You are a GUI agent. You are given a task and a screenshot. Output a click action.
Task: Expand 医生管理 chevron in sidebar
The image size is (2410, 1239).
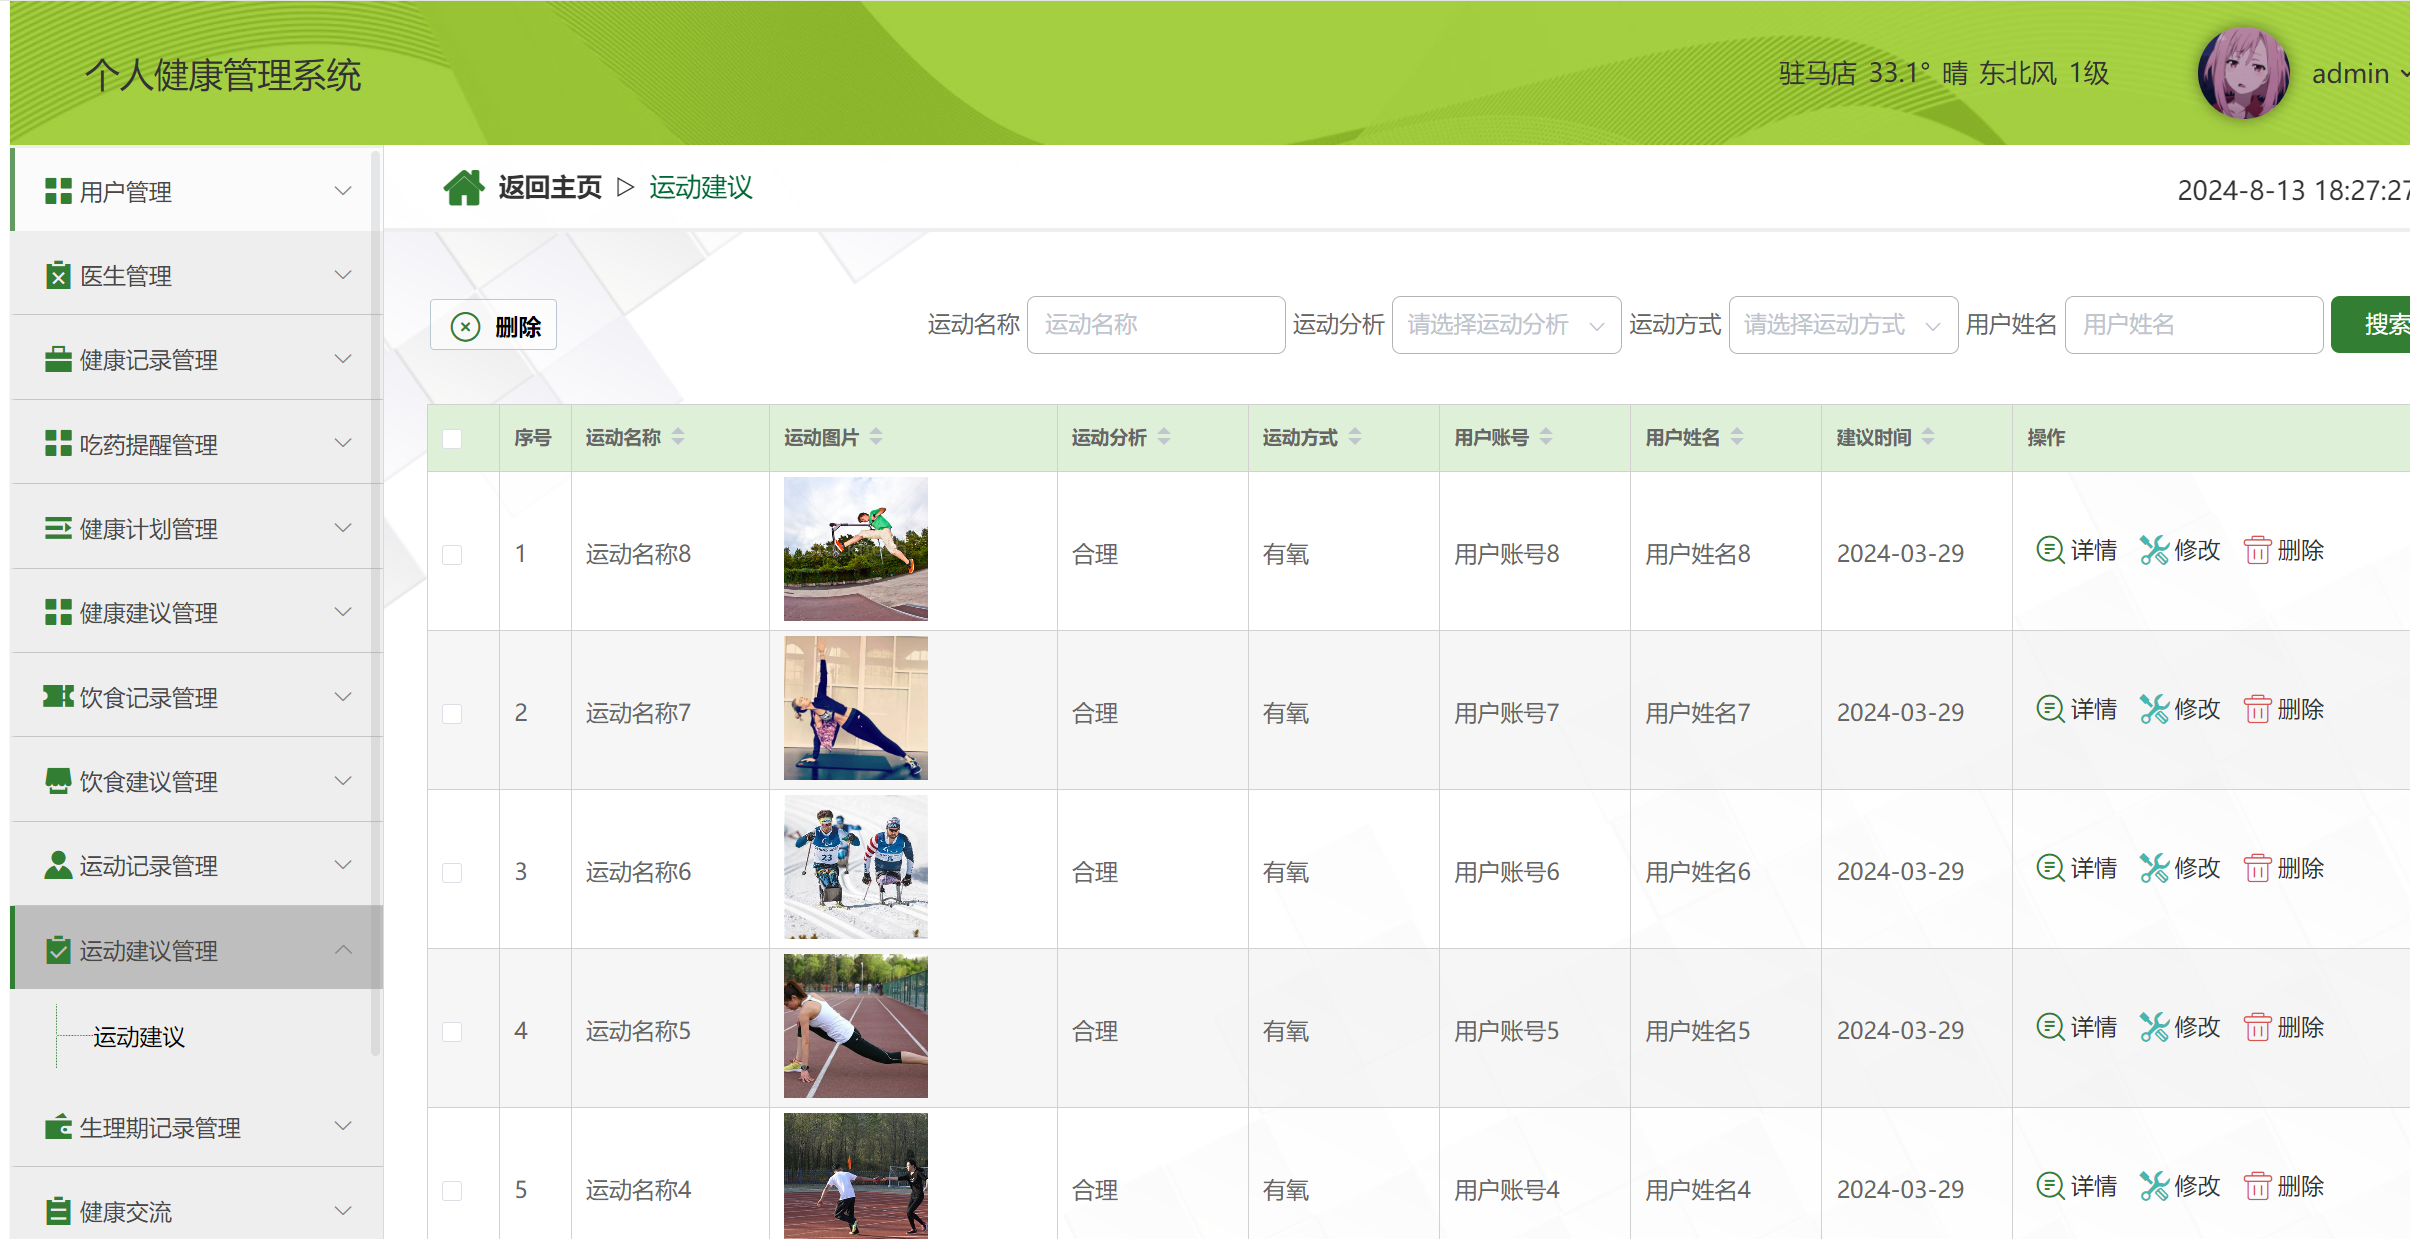pos(343,274)
